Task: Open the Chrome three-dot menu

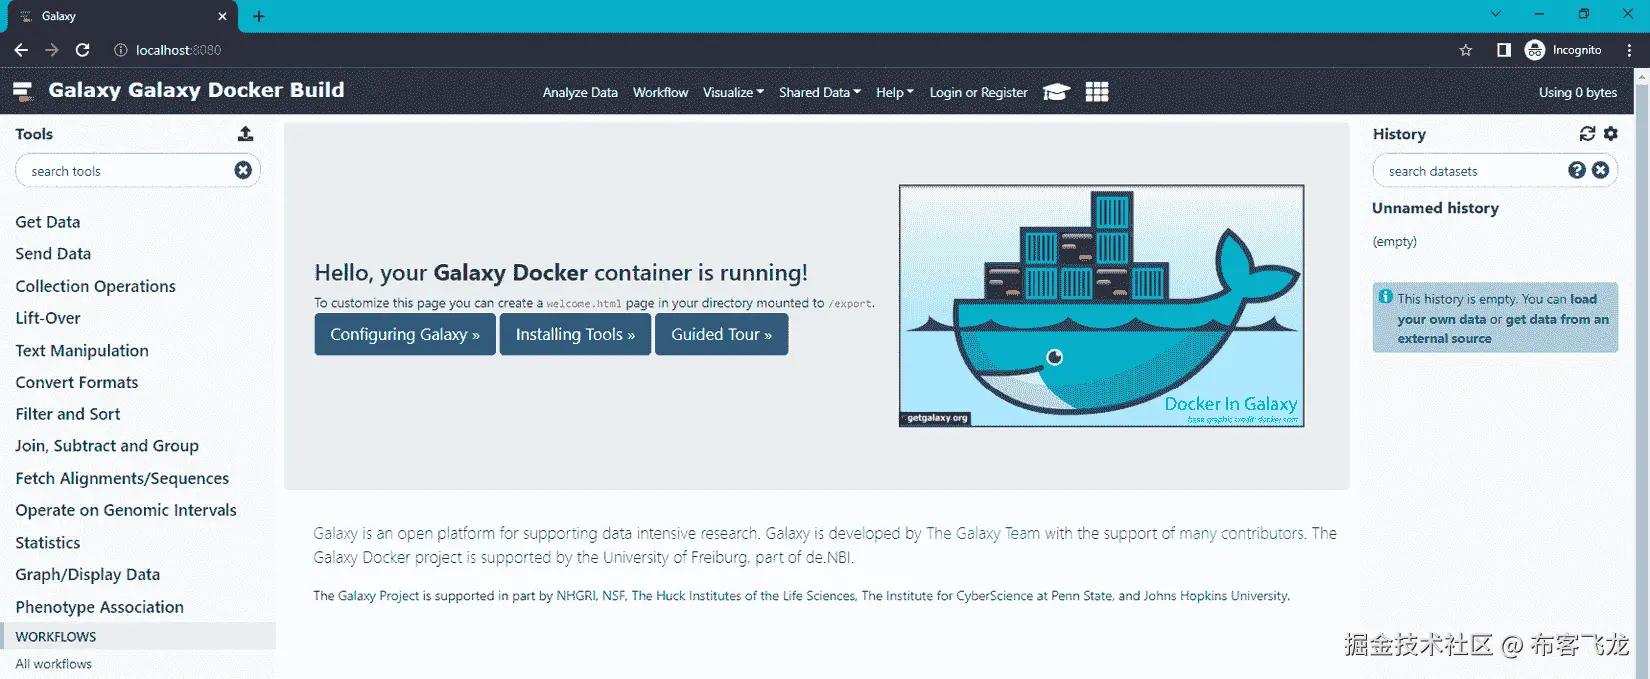Action: [1629, 50]
